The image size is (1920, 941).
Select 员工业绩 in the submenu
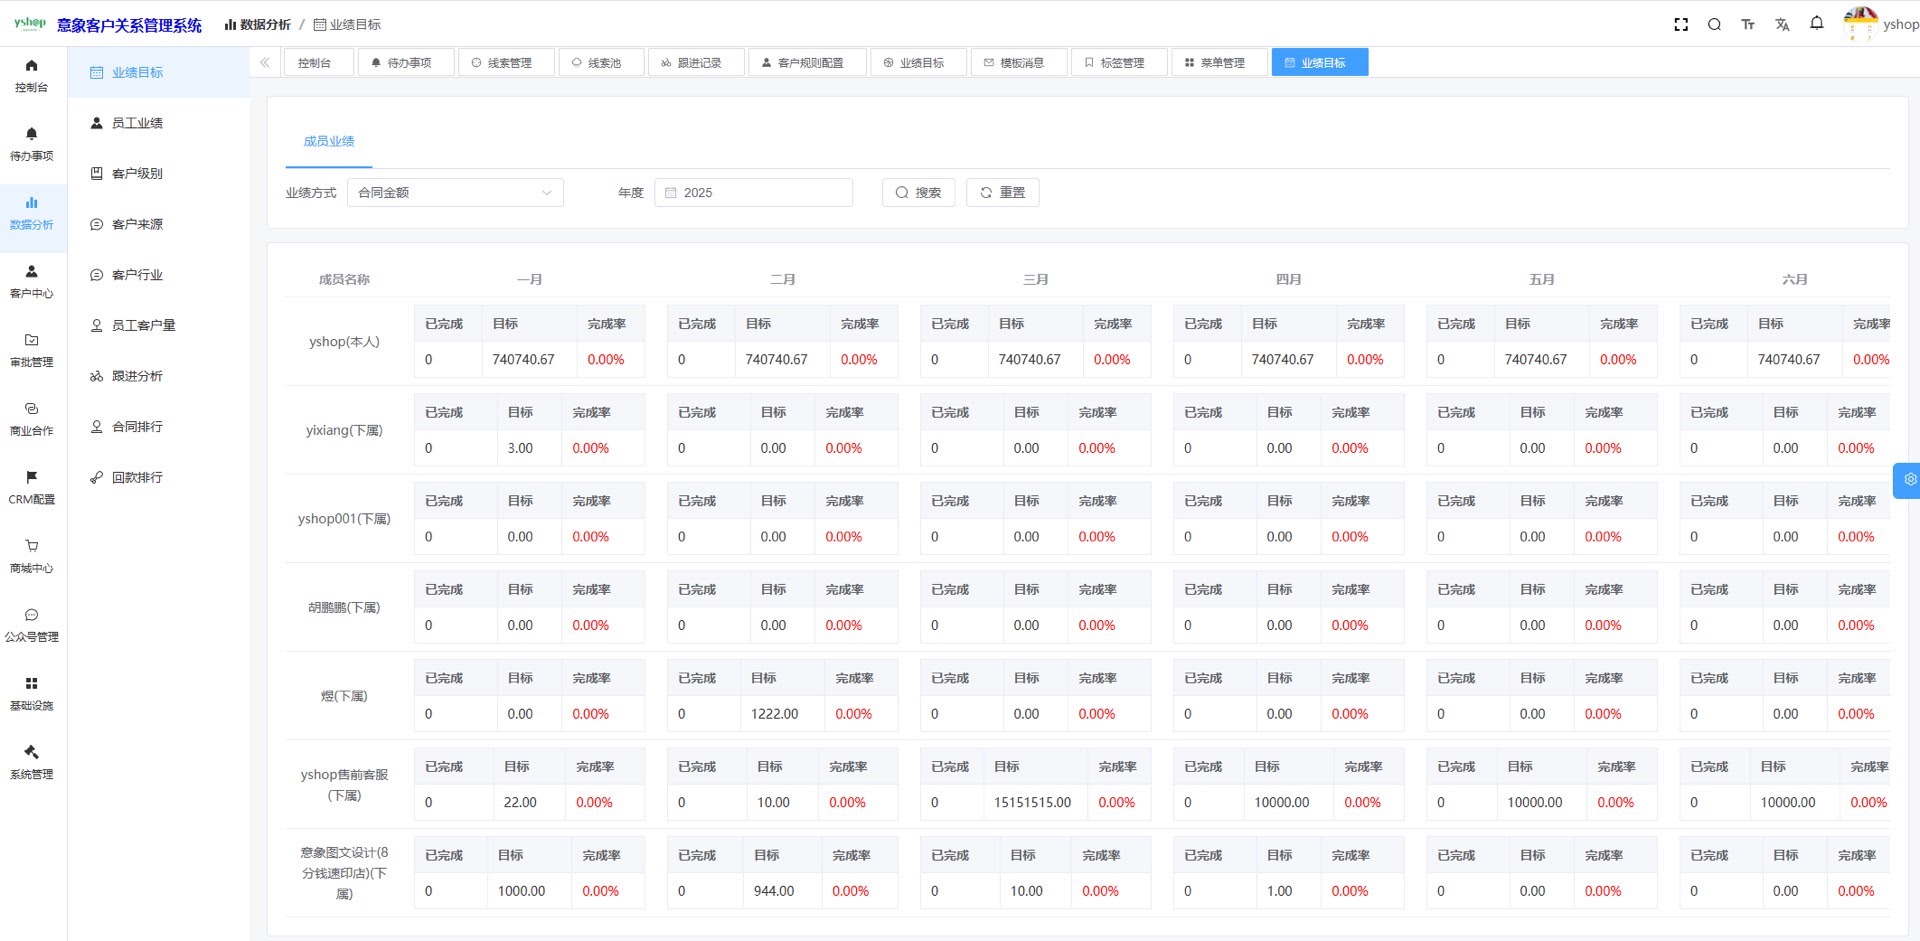tap(137, 123)
